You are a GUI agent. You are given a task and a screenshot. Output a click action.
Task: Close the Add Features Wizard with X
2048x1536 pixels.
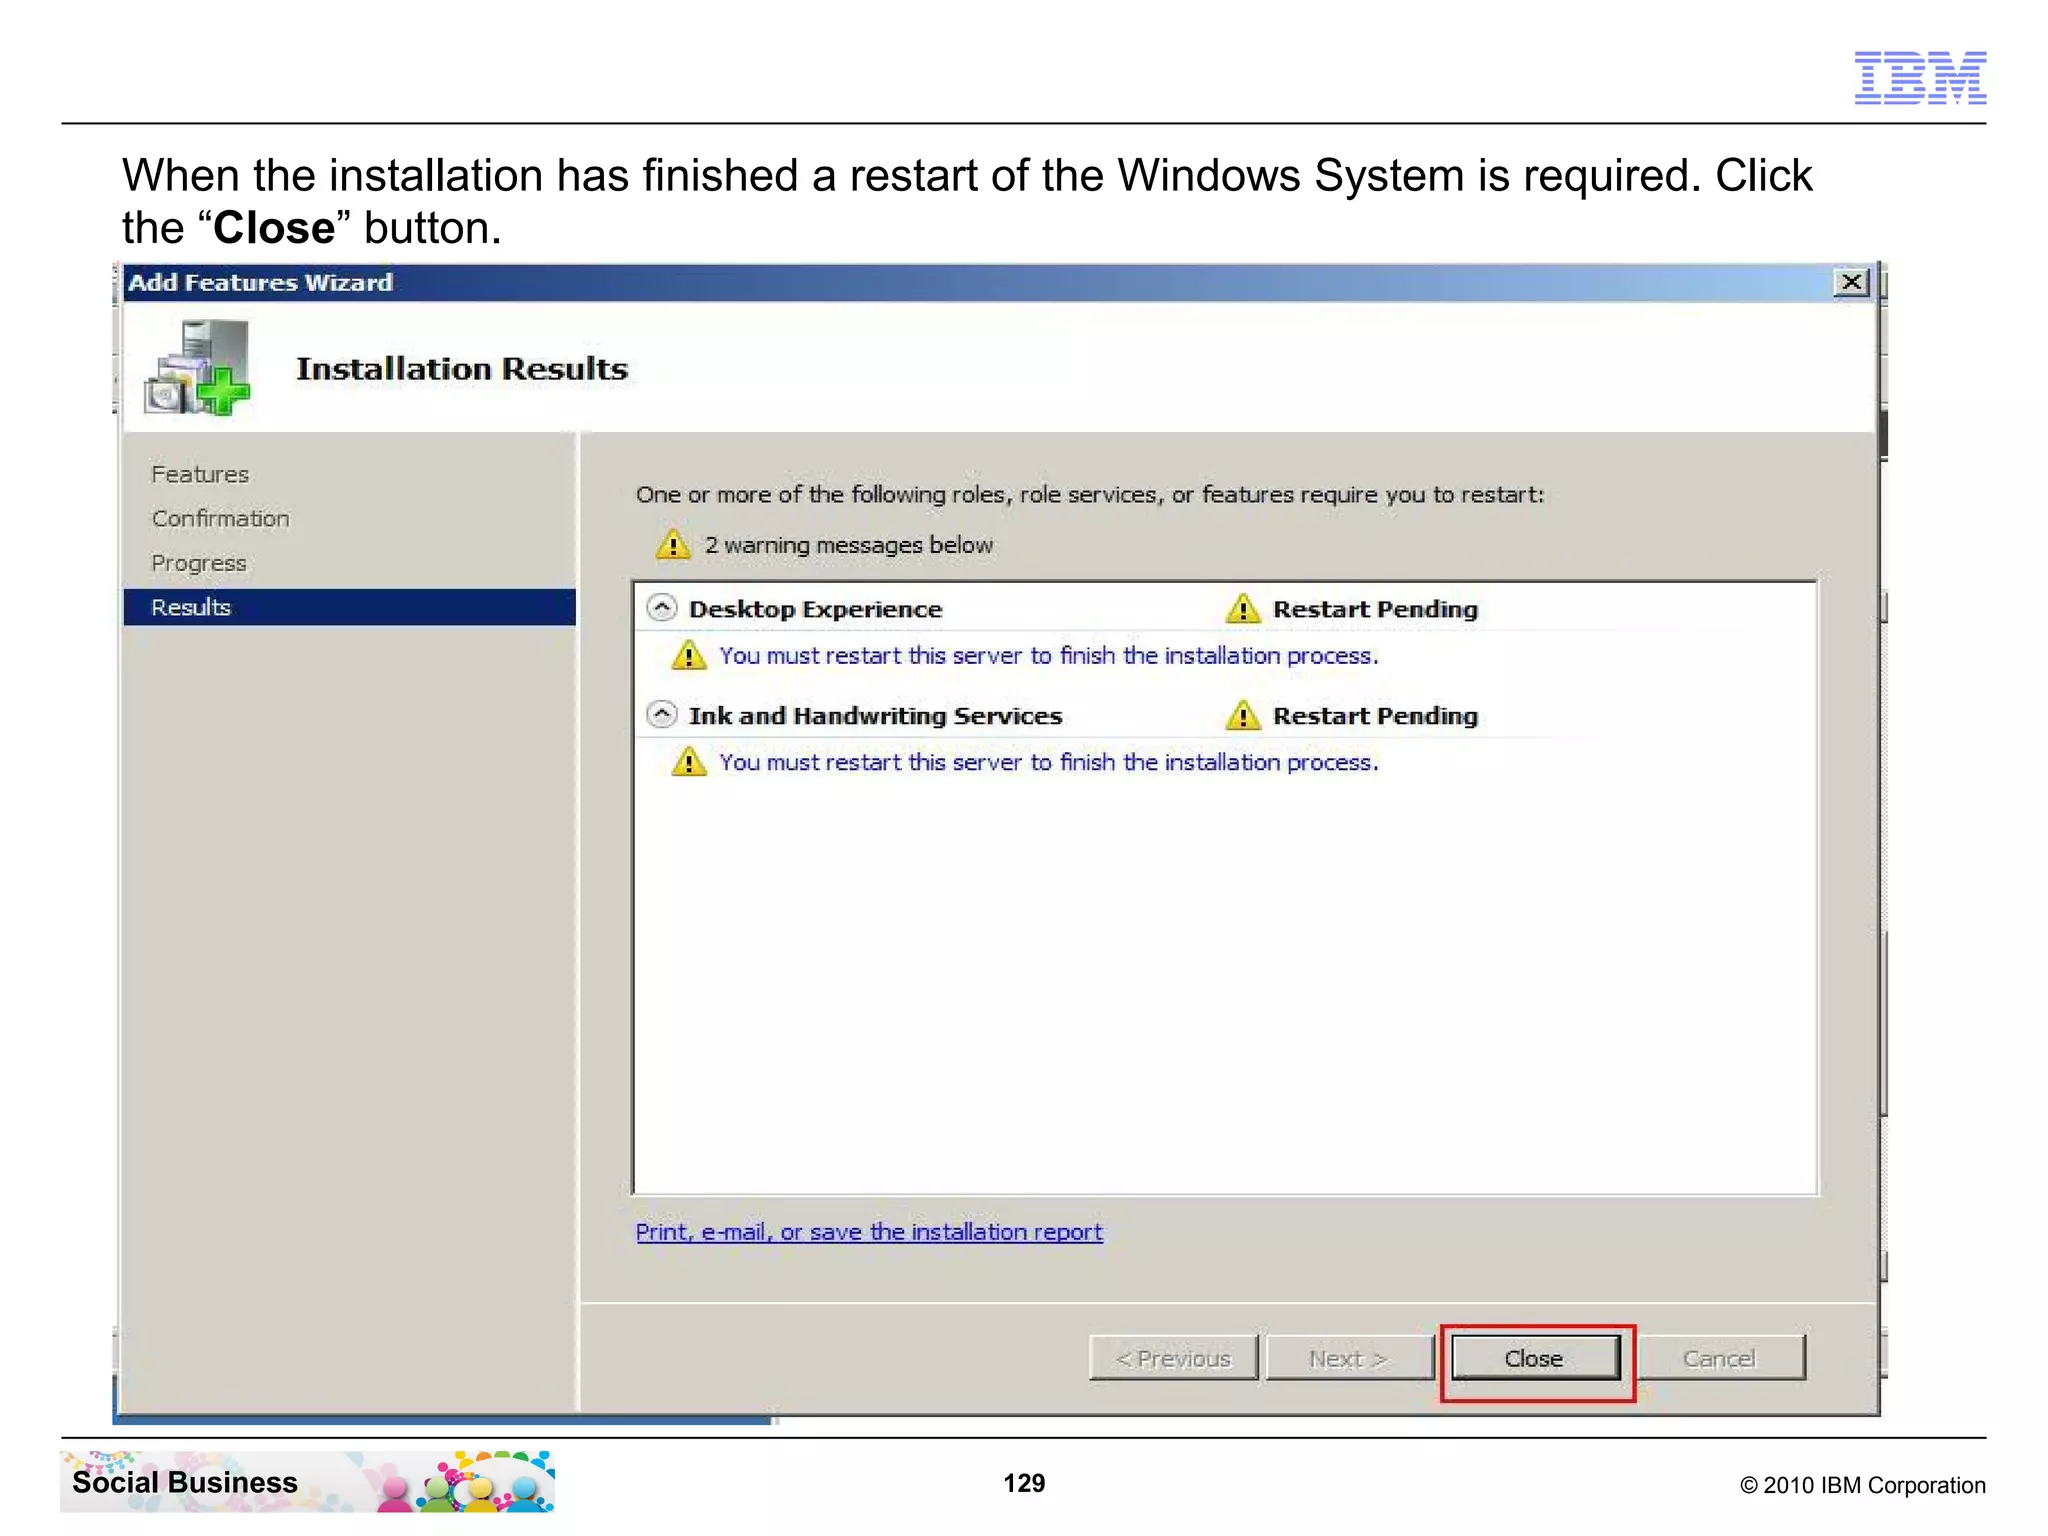click(x=1851, y=282)
